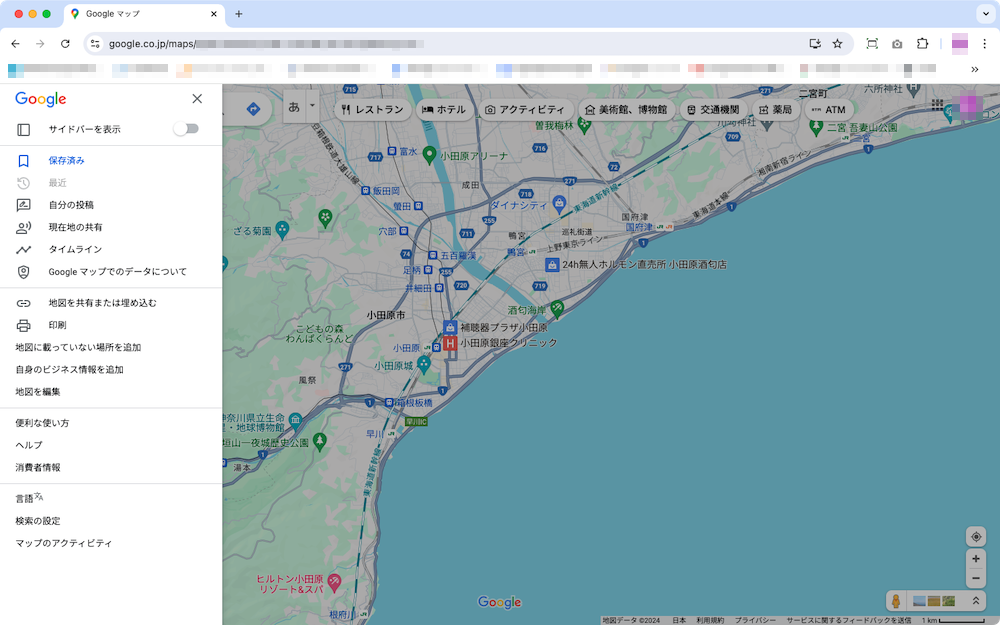The width and height of the screenshot is (1000, 625).
Task: Click the link icon beside 地図を共有
Action: pos(24,304)
